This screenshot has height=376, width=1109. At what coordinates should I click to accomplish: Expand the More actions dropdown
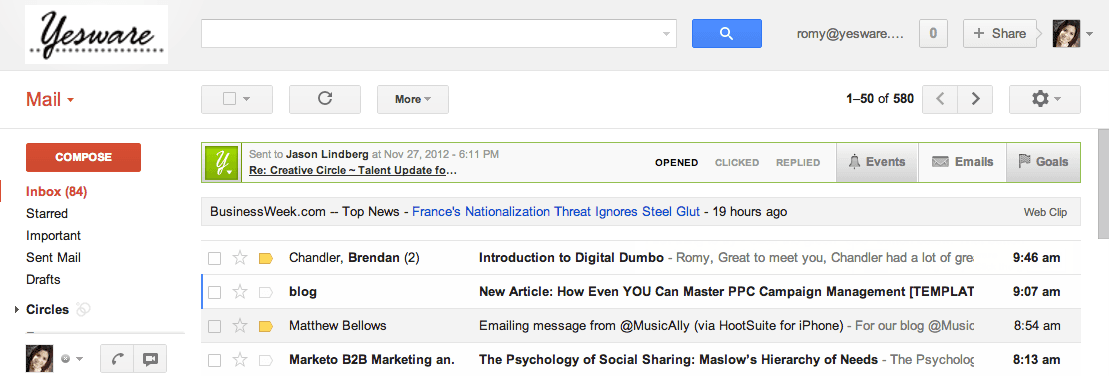tap(413, 99)
